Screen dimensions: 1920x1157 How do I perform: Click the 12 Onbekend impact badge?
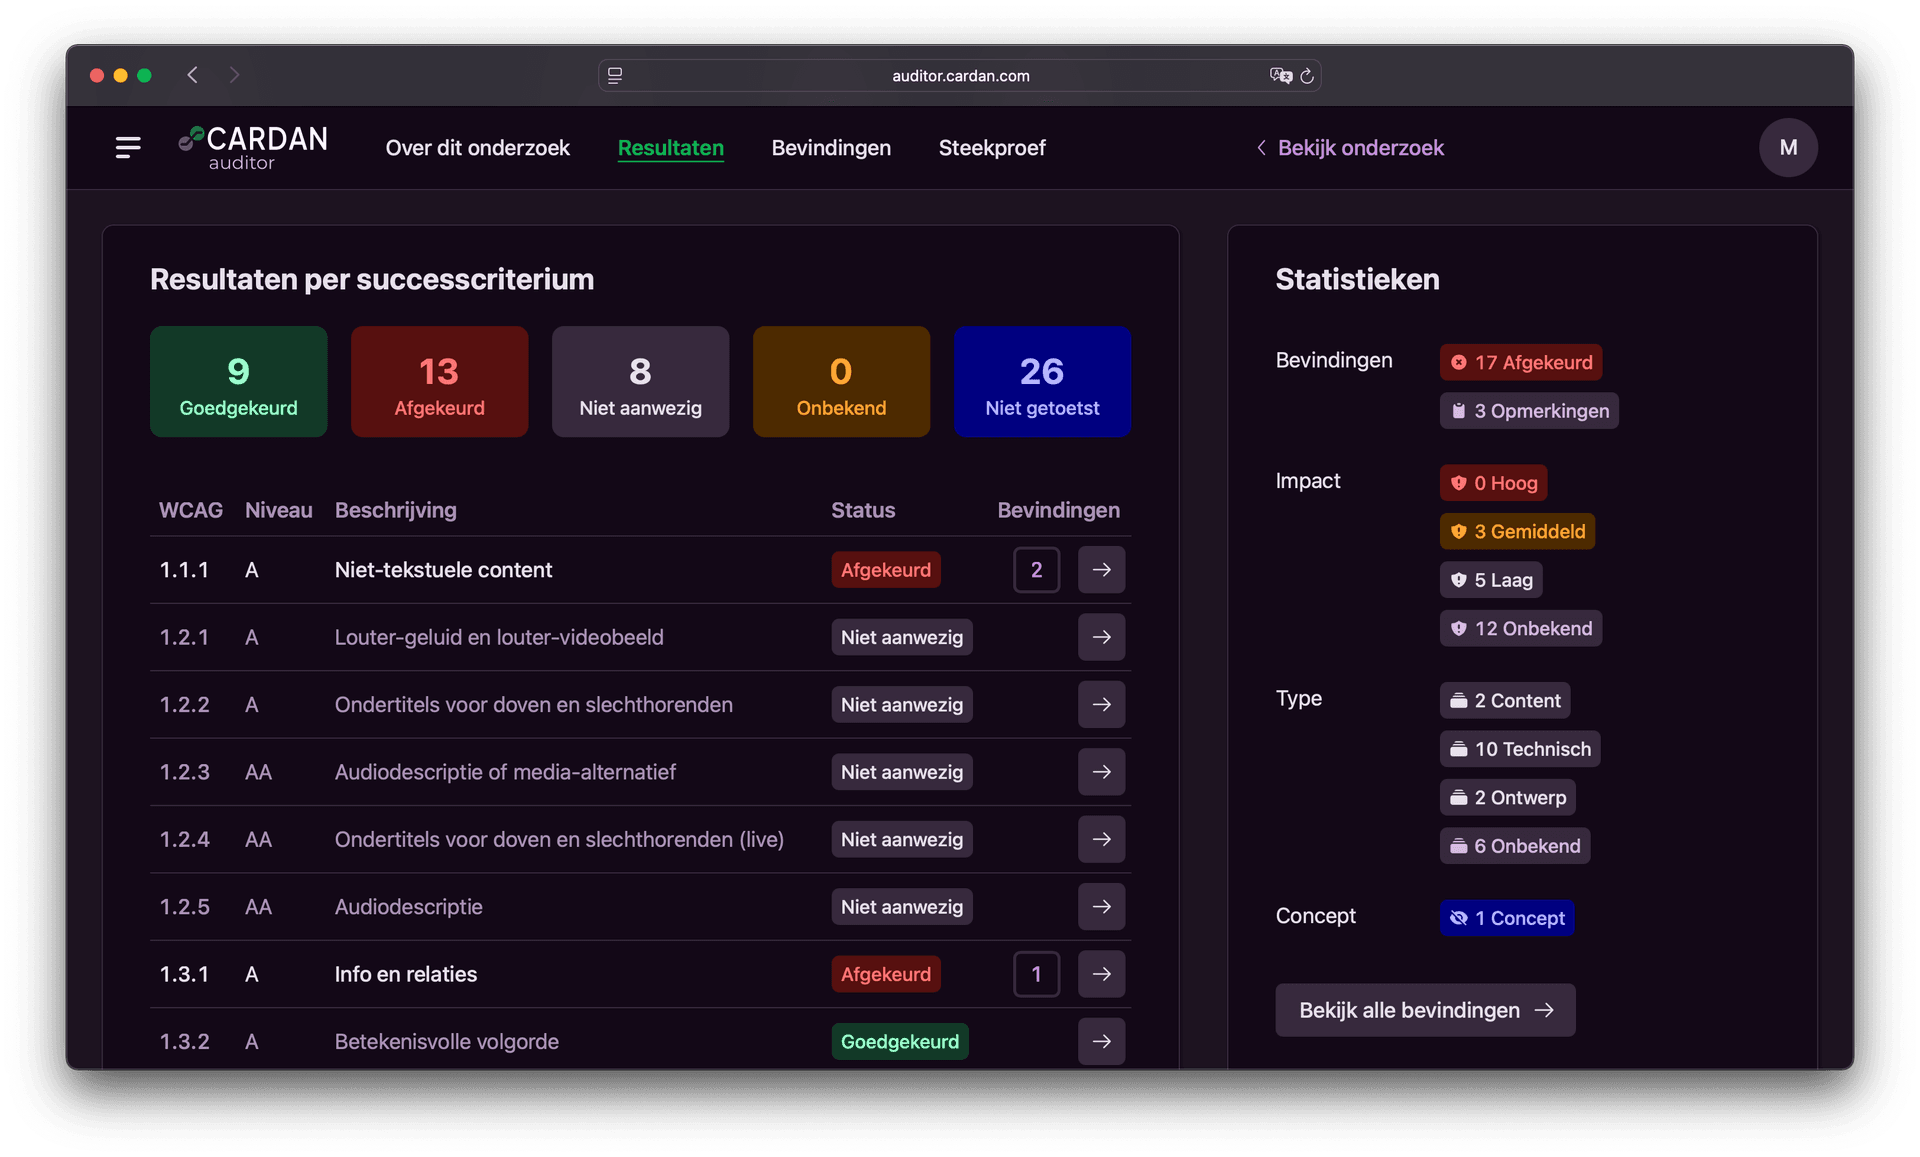1521,629
